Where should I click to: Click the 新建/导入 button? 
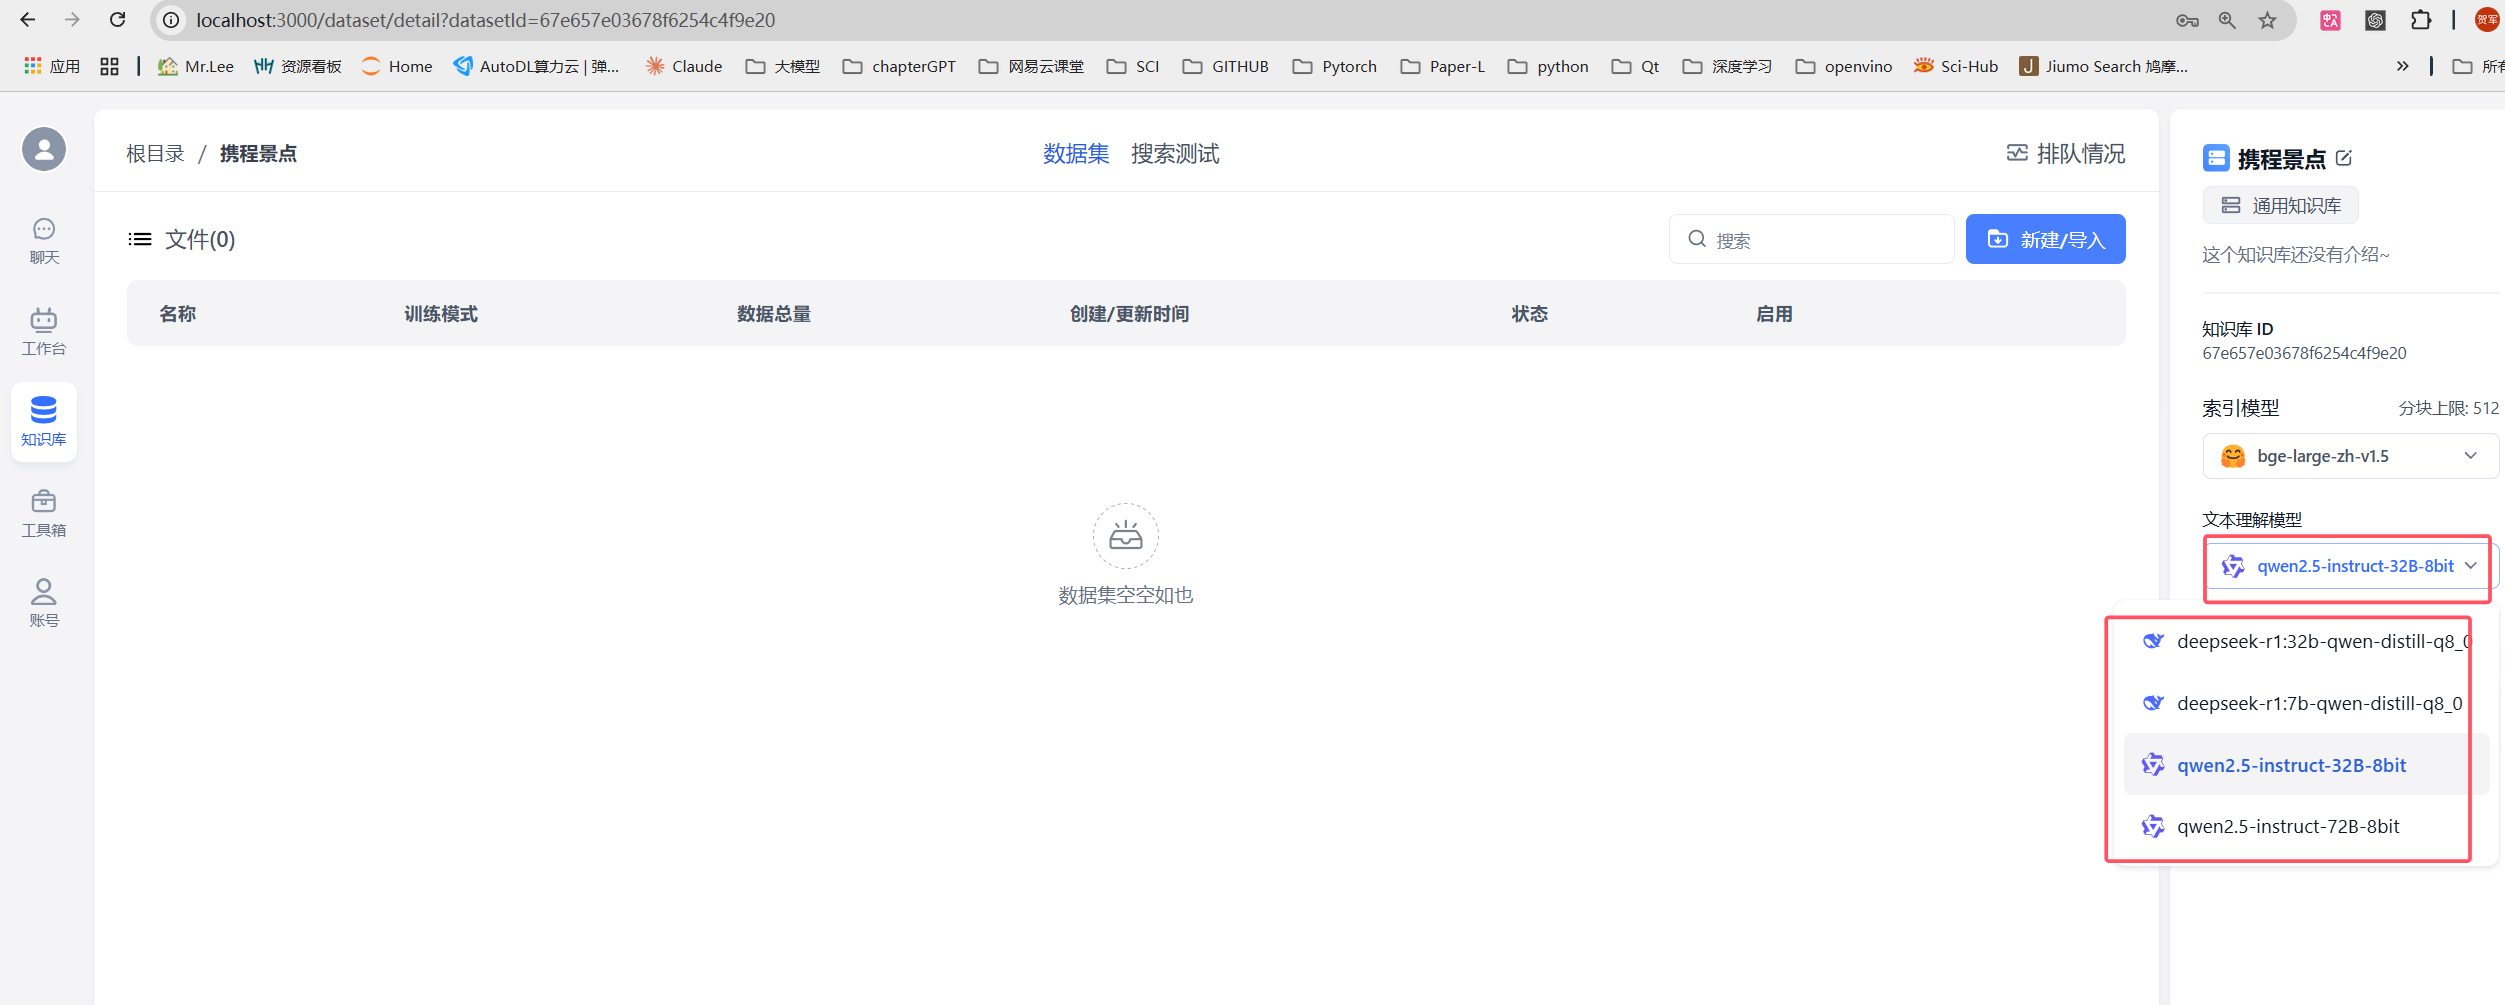point(2045,239)
